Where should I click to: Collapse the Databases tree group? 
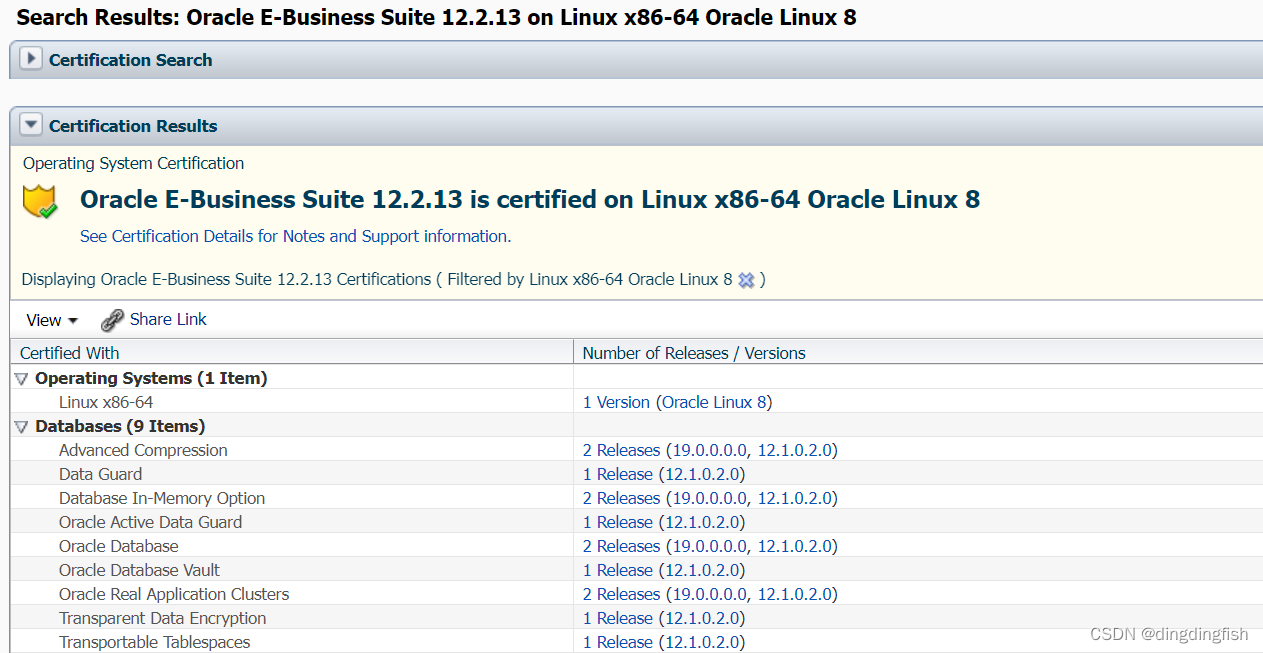[x=21, y=427]
